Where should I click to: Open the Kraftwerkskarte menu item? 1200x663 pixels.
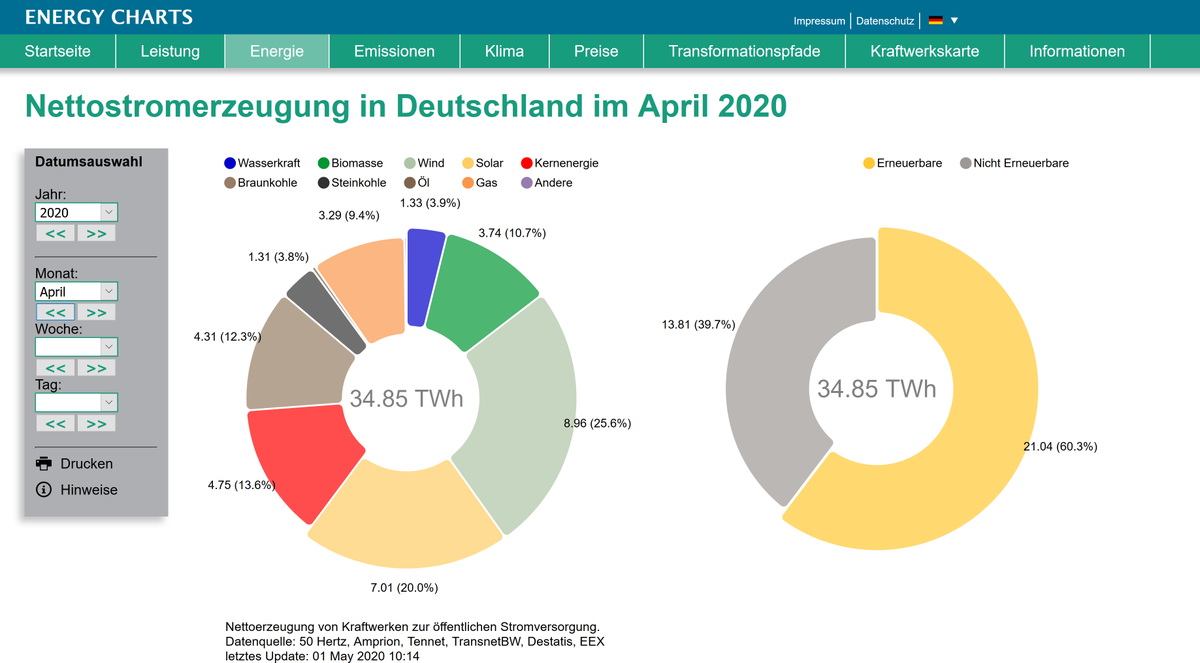pos(924,51)
